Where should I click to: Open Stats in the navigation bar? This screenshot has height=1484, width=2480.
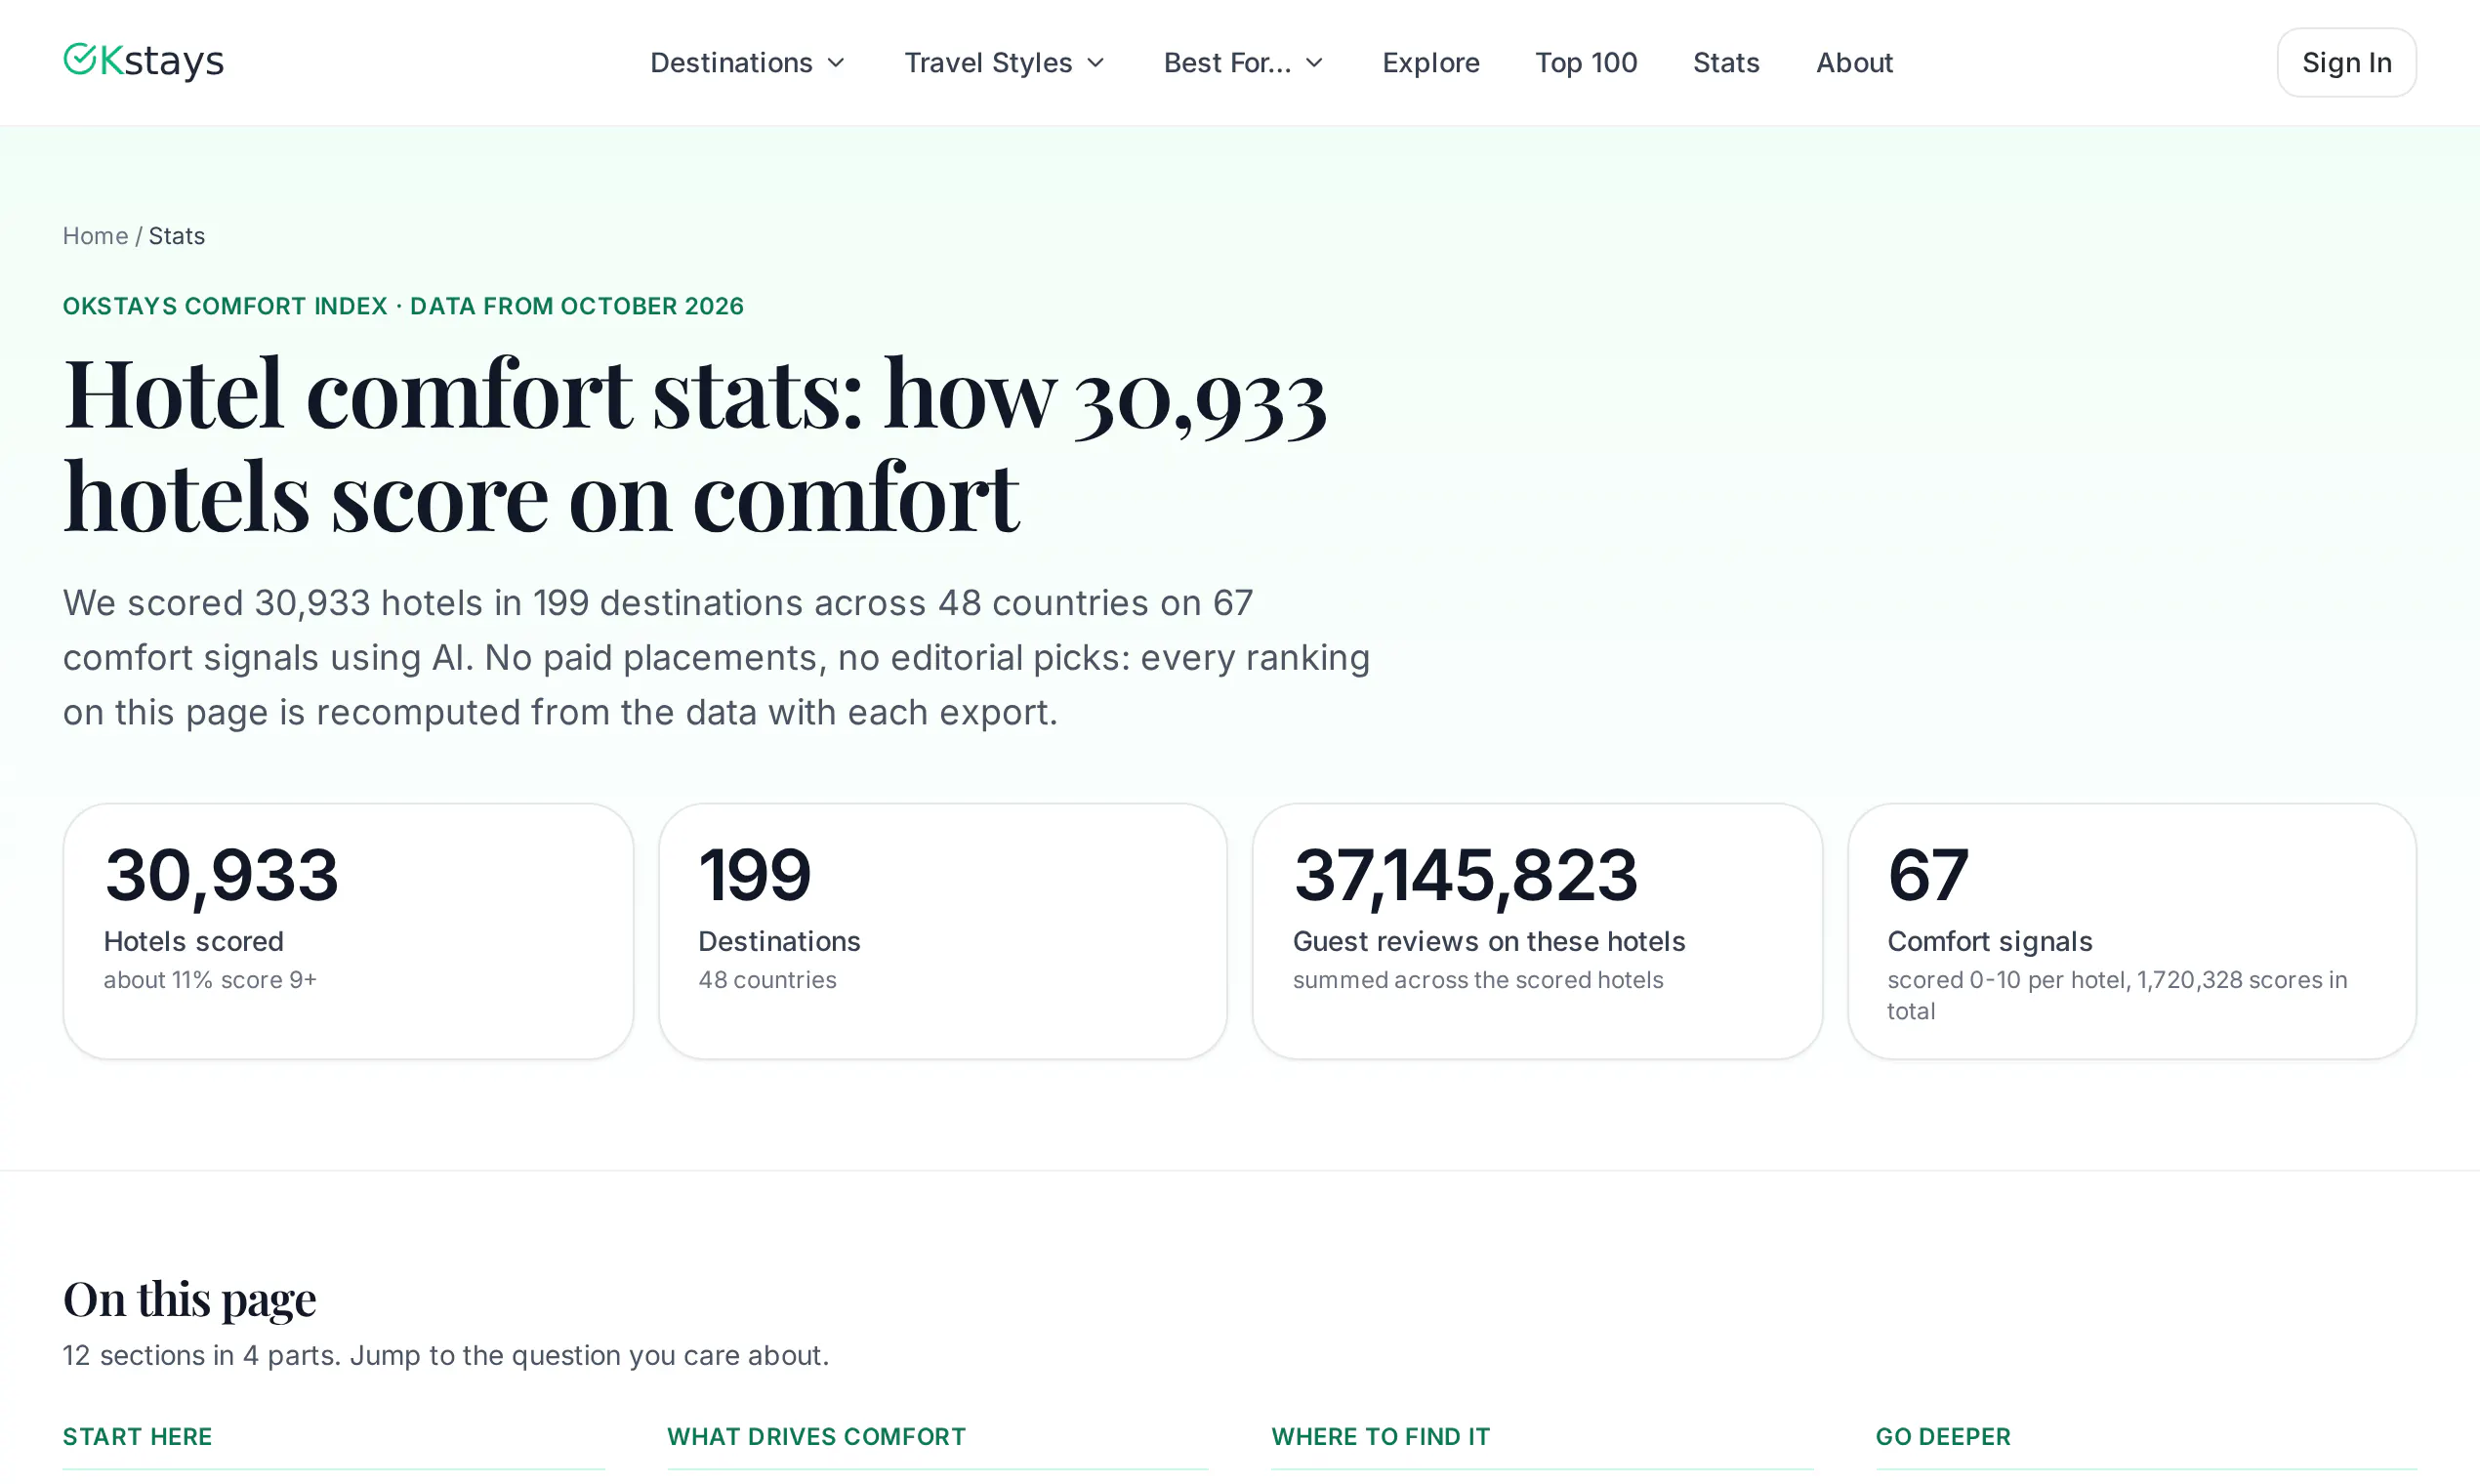[1726, 63]
